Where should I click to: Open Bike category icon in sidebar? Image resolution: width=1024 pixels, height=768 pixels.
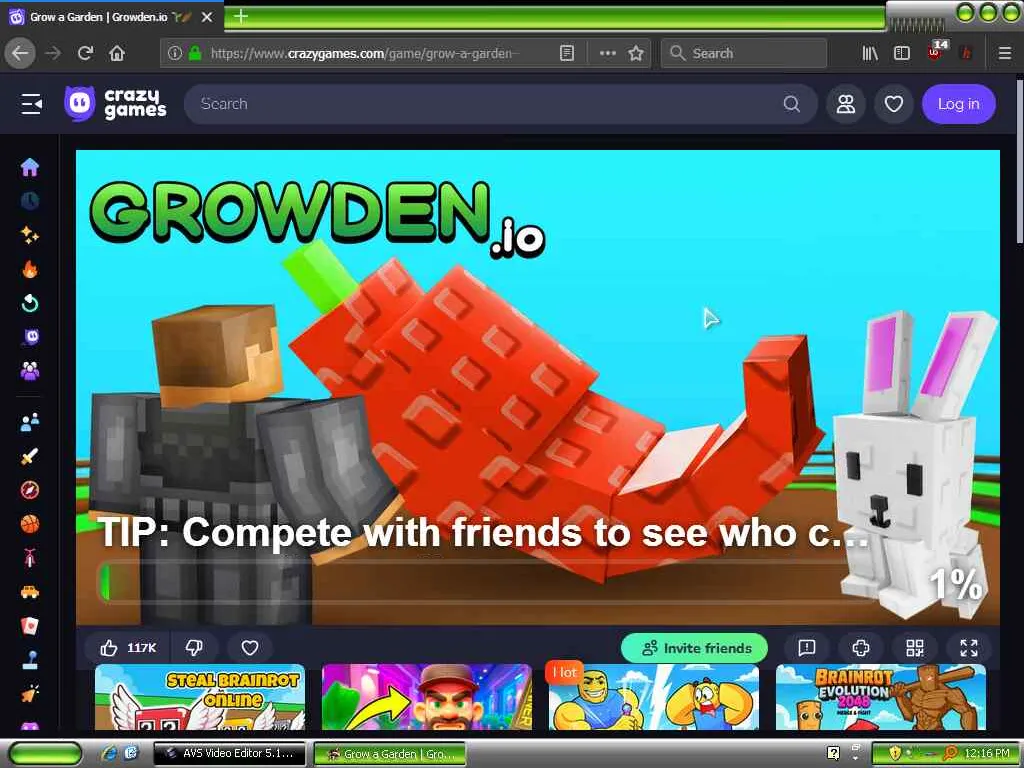tap(30, 558)
